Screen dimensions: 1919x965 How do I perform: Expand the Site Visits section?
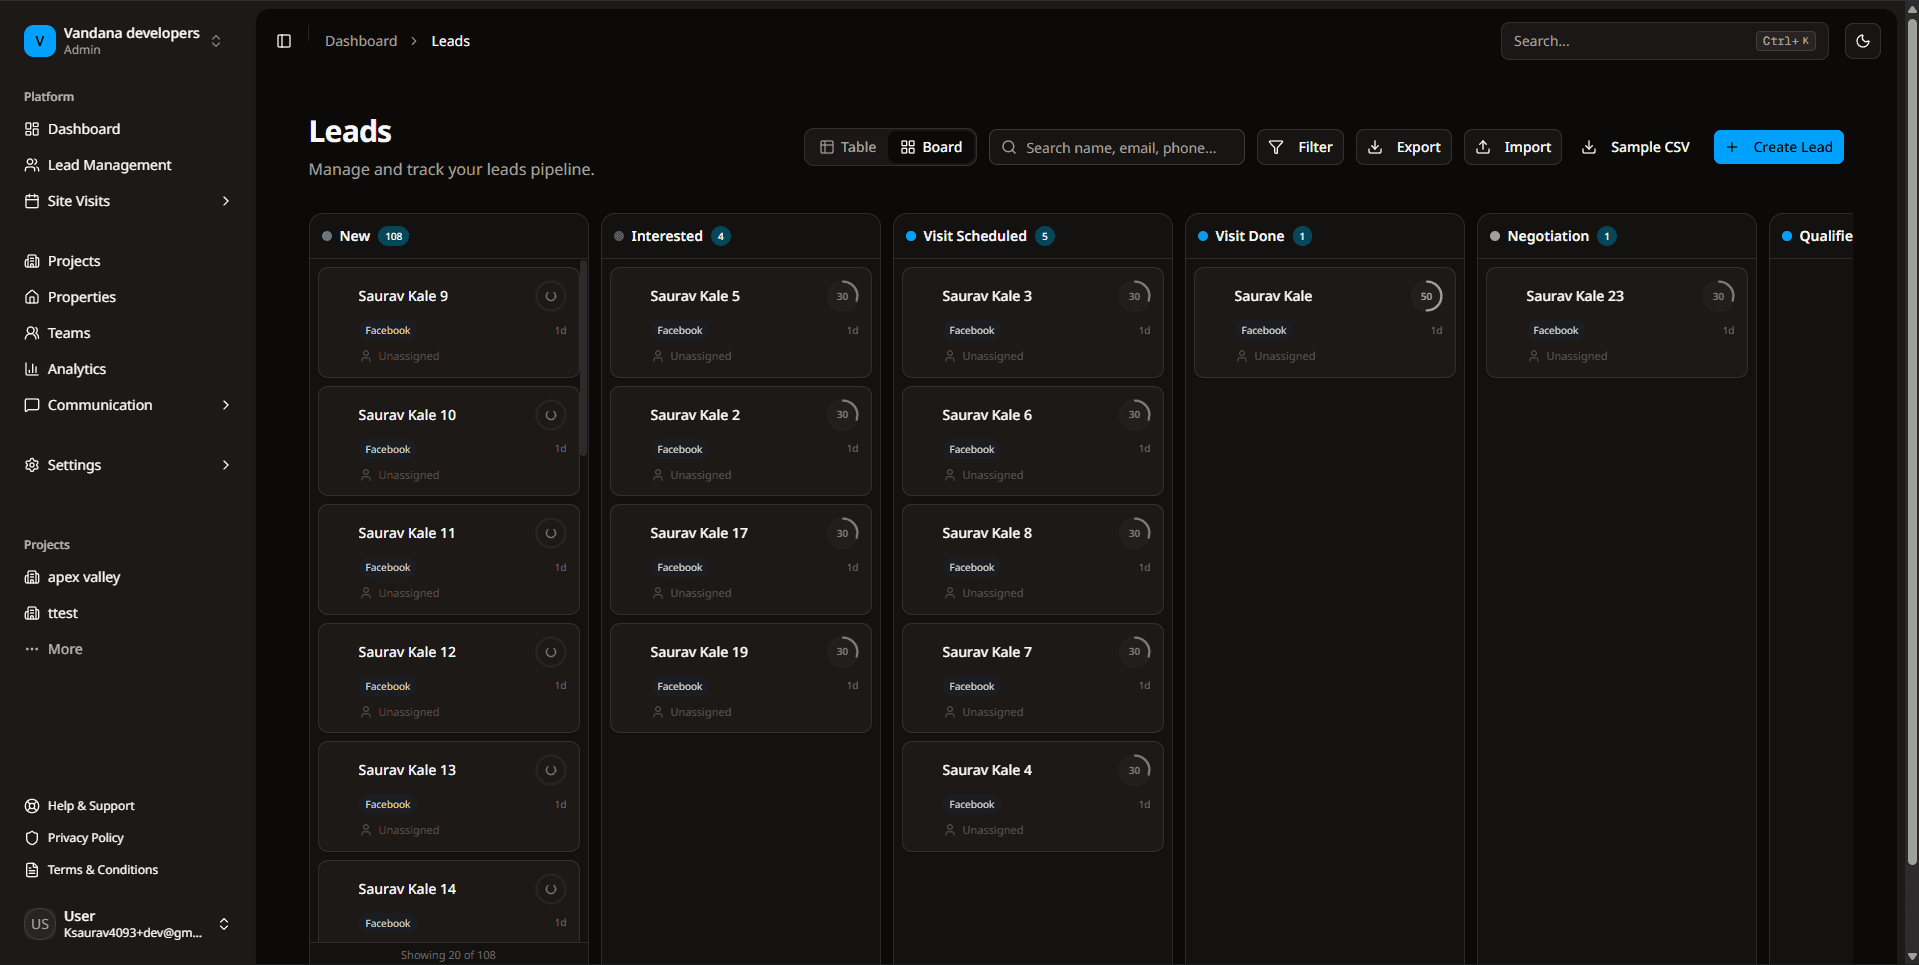pos(226,201)
